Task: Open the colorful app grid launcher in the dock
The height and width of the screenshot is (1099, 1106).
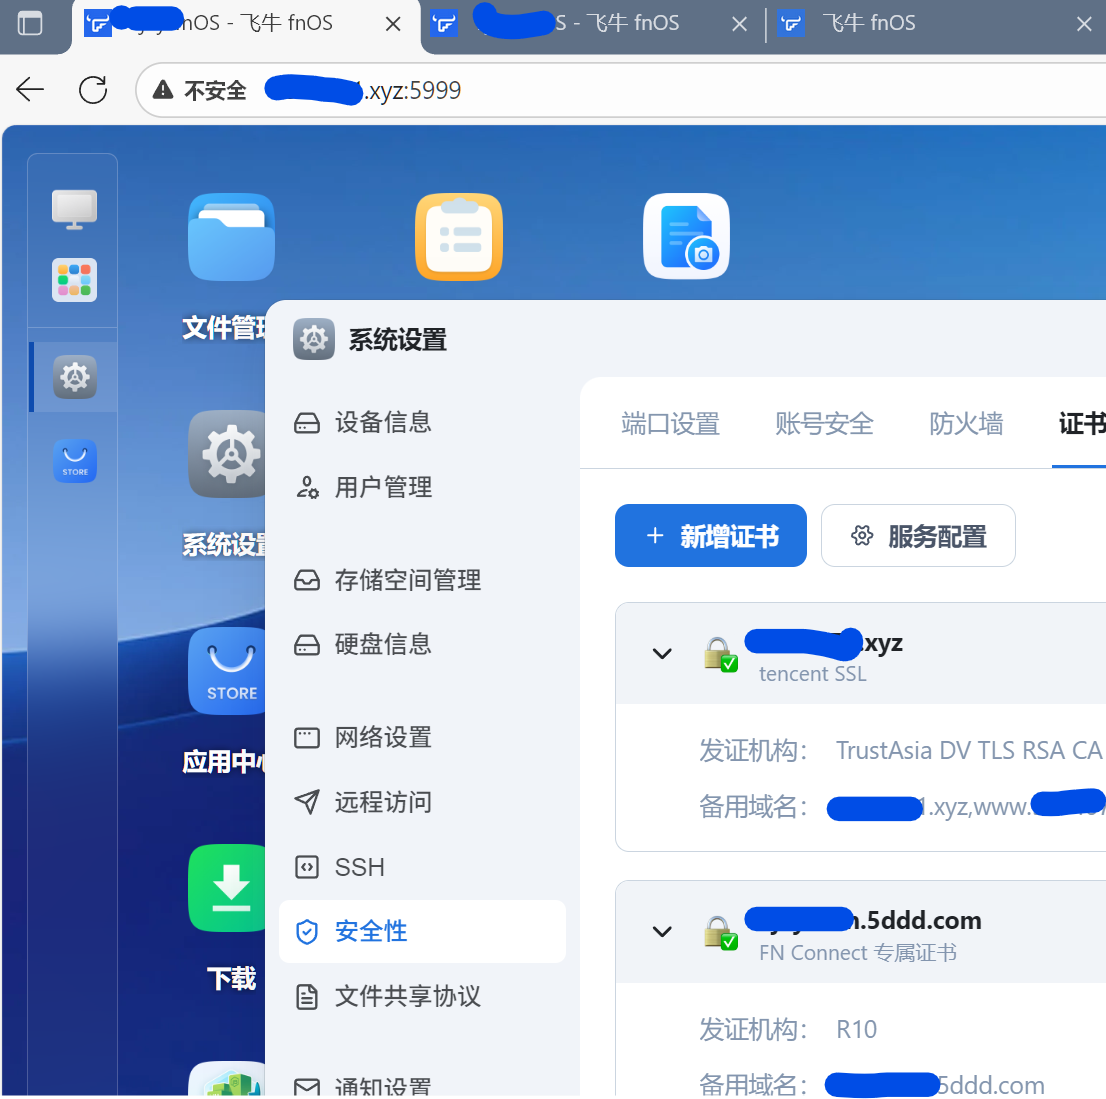Action: point(74,280)
